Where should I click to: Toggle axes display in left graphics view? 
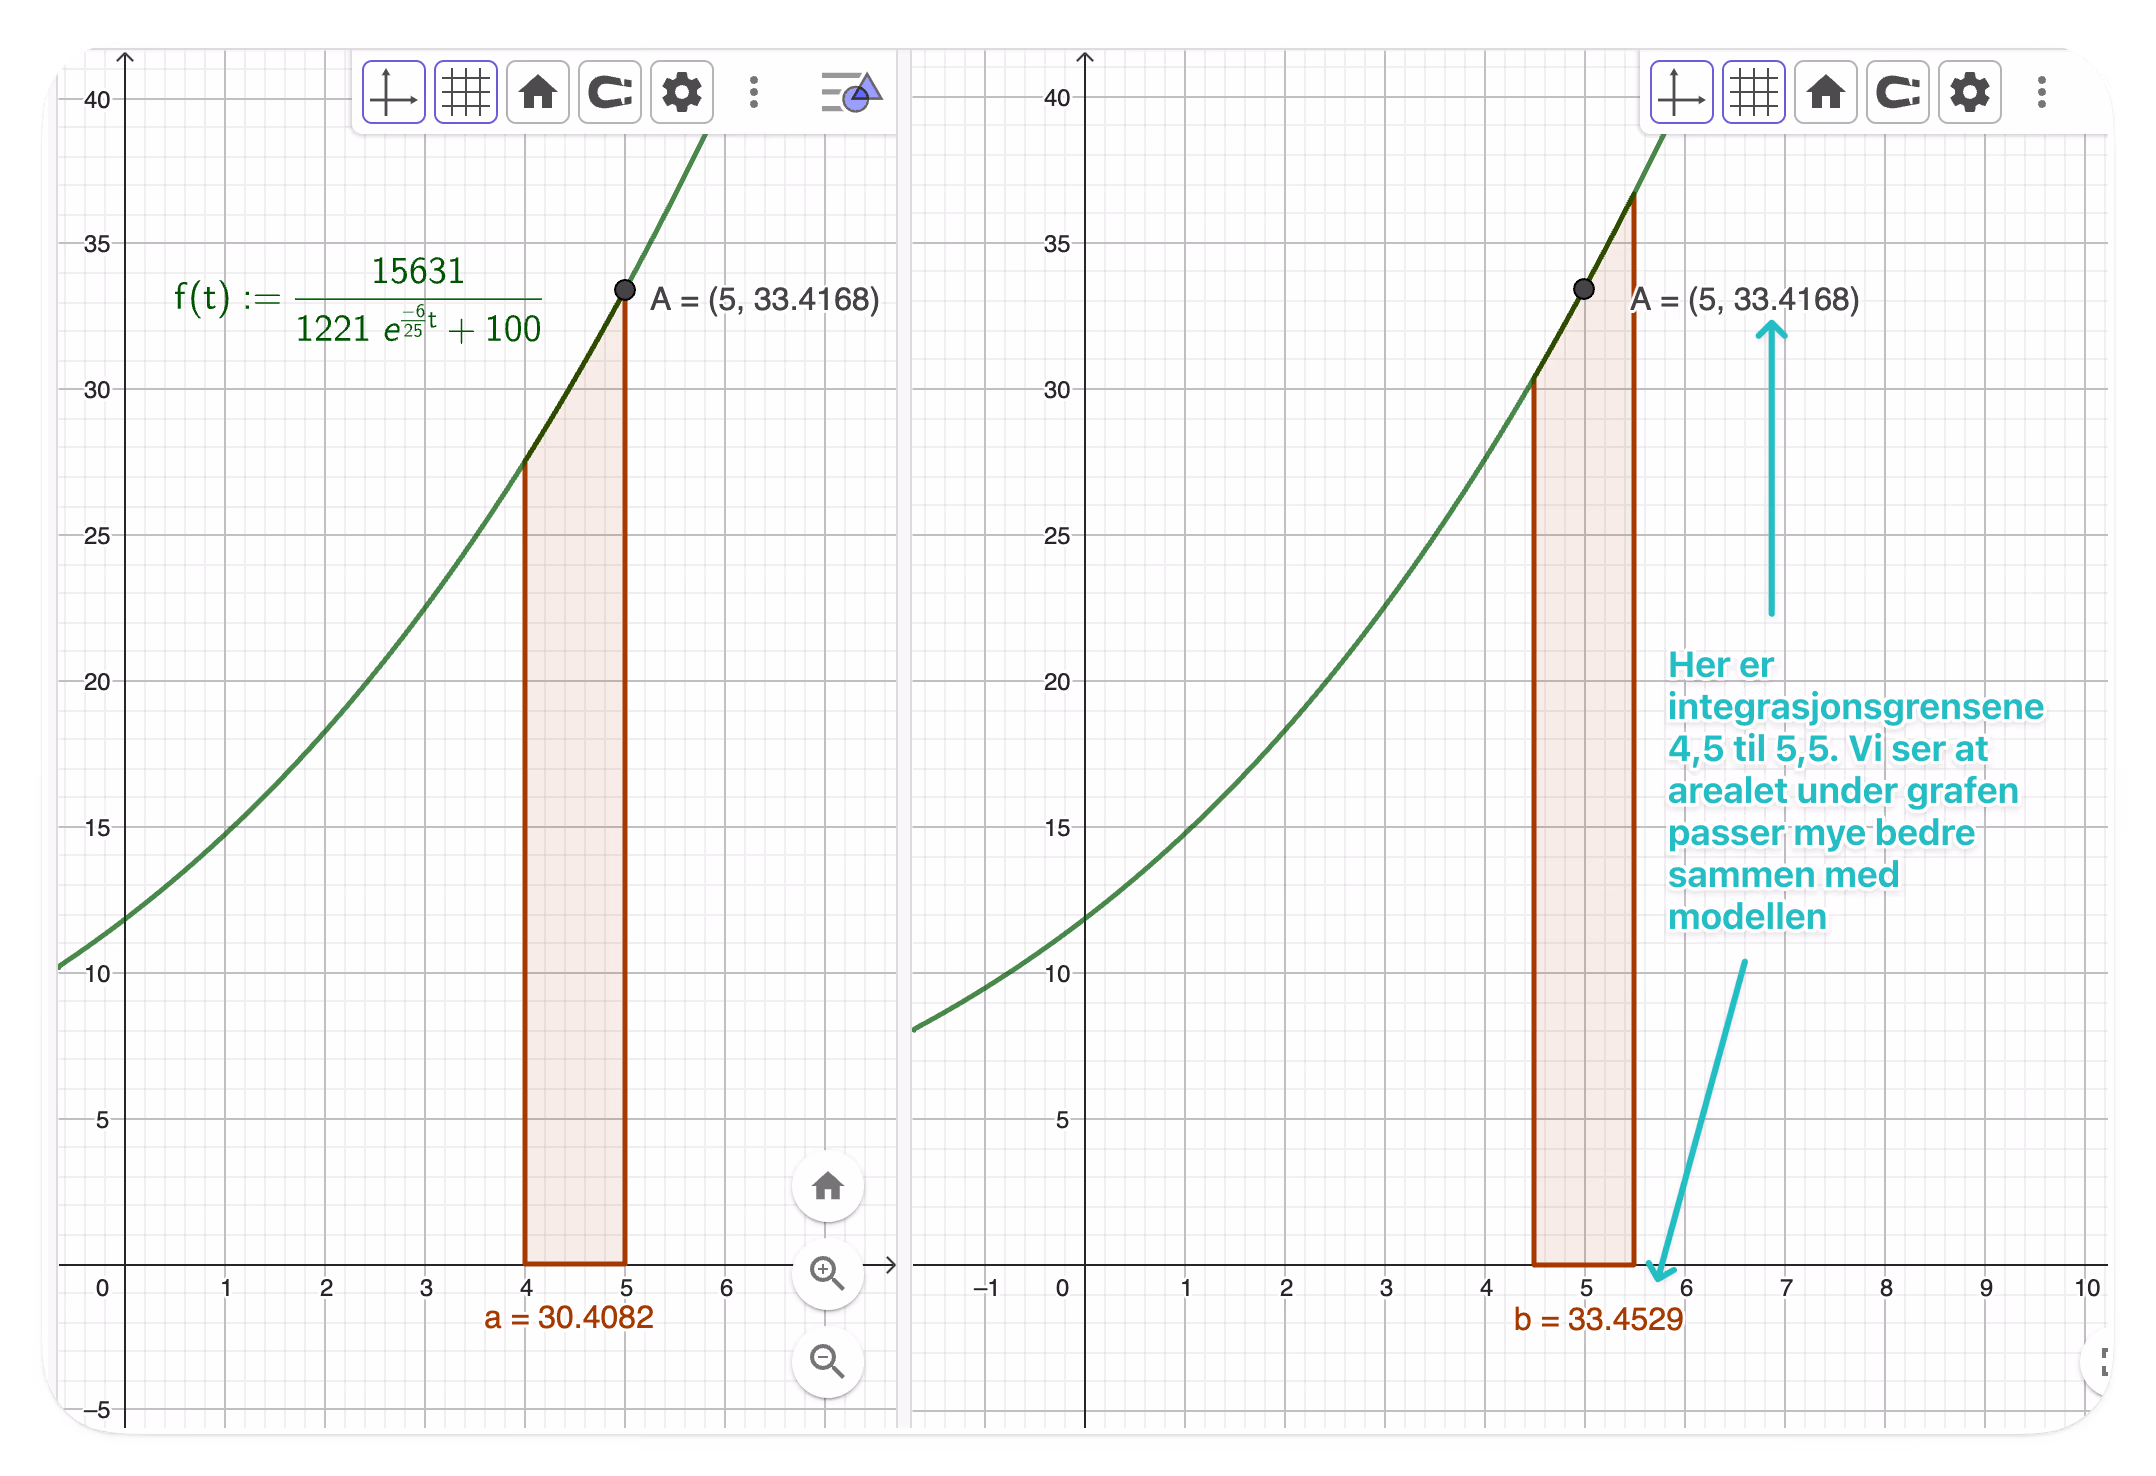point(393,93)
